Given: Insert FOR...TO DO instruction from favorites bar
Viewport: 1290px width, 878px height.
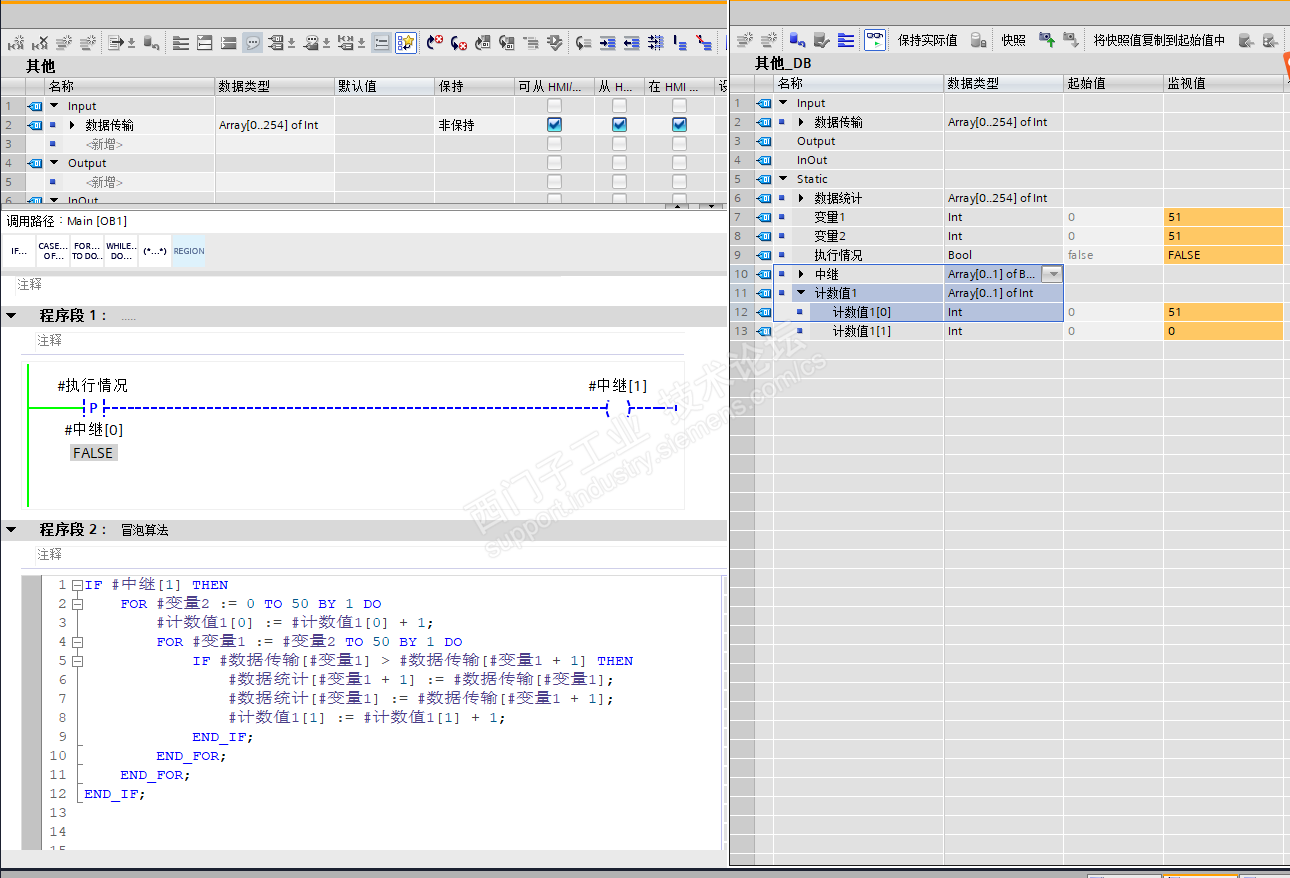Looking at the screenshot, I should pos(87,251).
